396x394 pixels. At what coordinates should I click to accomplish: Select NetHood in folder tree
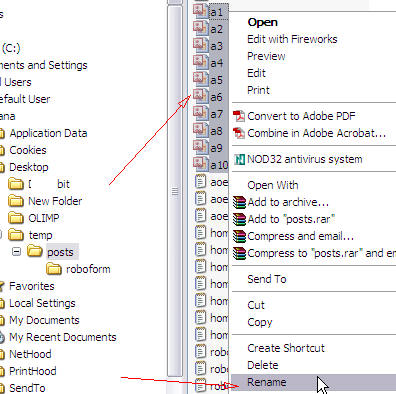tap(30, 354)
